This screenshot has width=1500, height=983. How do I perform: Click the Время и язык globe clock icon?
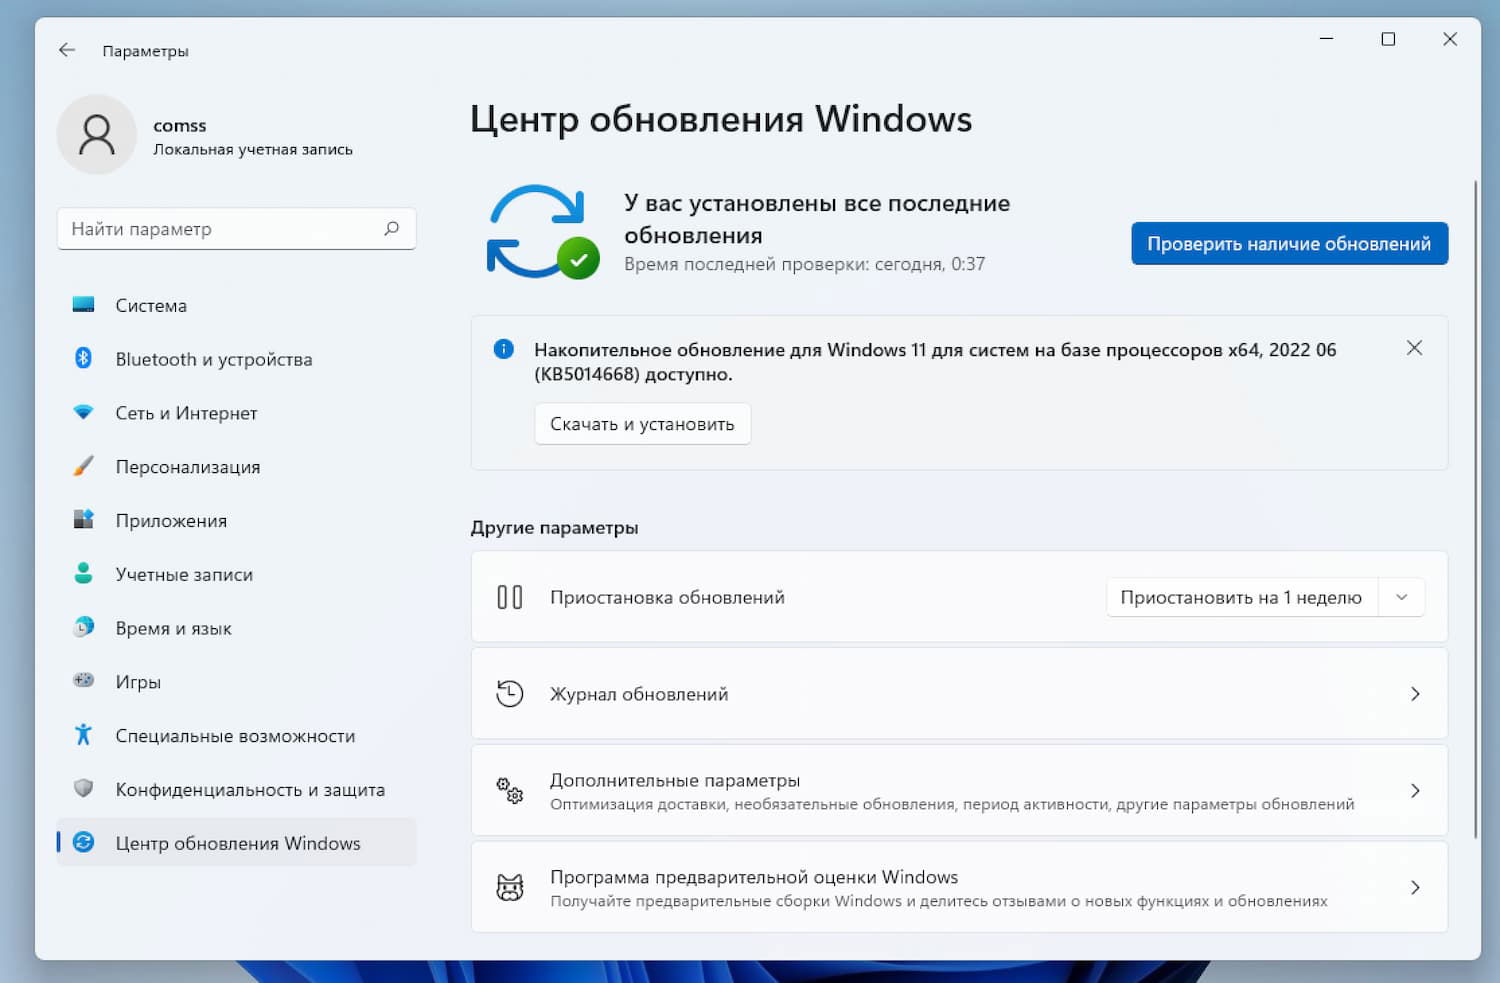pos(84,628)
